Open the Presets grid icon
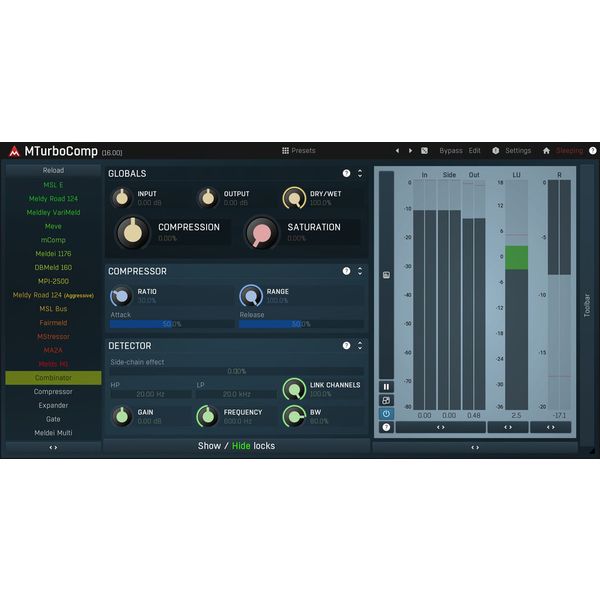 285,151
